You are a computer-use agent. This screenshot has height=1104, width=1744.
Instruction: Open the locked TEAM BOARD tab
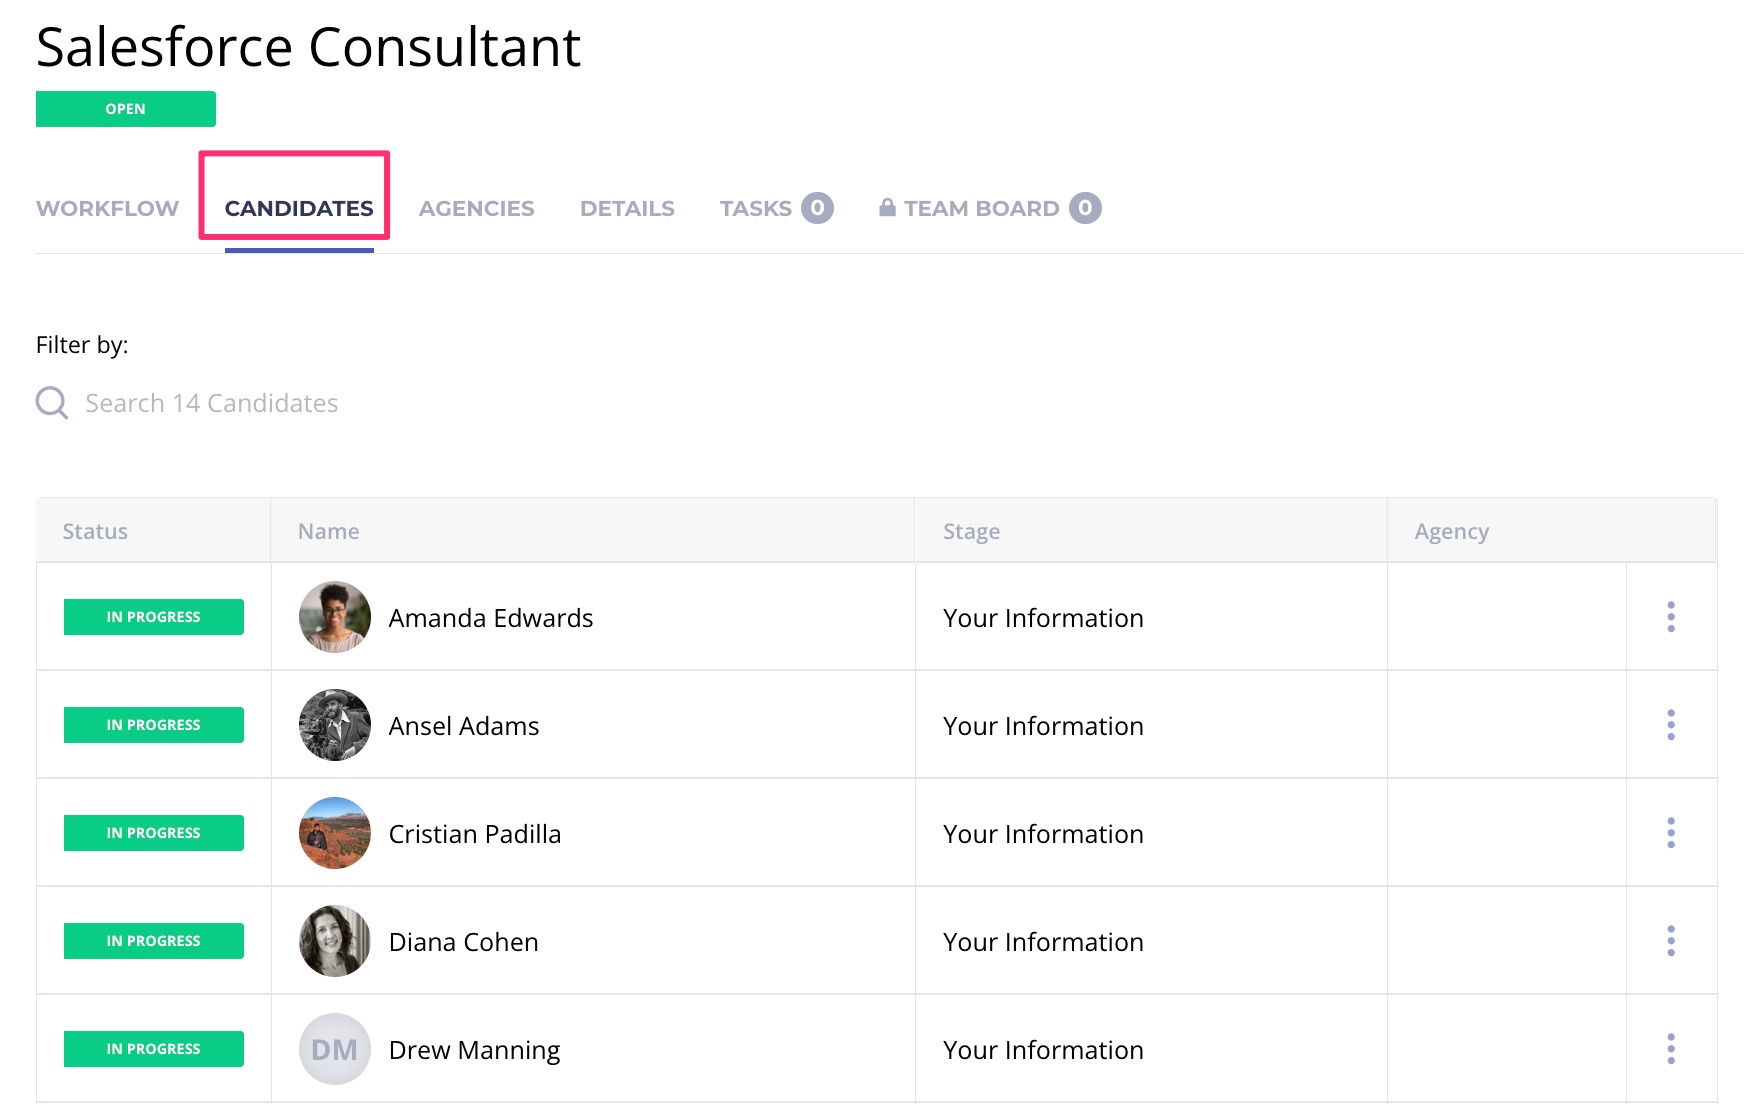pyautogui.click(x=981, y=208)
